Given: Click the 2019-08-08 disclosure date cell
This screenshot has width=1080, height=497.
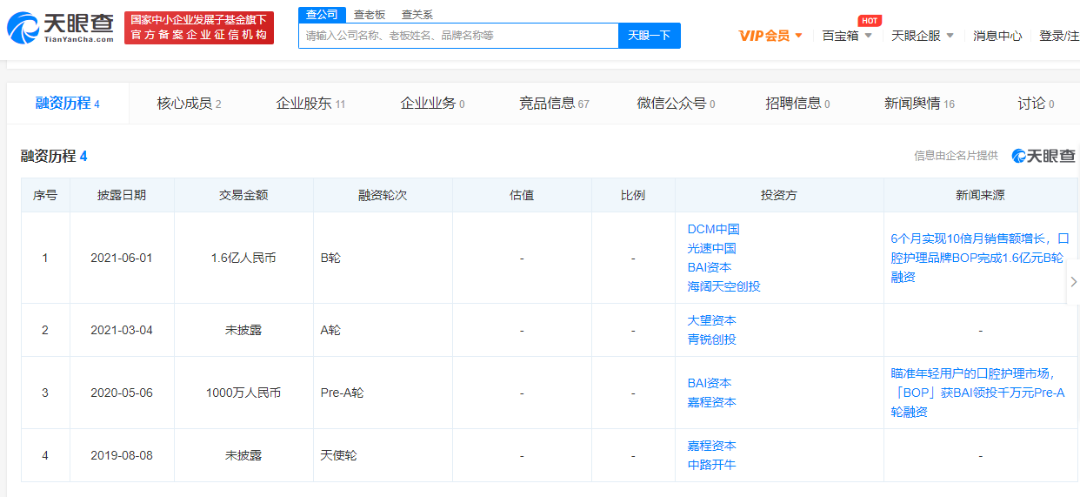Looking at the screenshot, I should click(x=122, y=455).
